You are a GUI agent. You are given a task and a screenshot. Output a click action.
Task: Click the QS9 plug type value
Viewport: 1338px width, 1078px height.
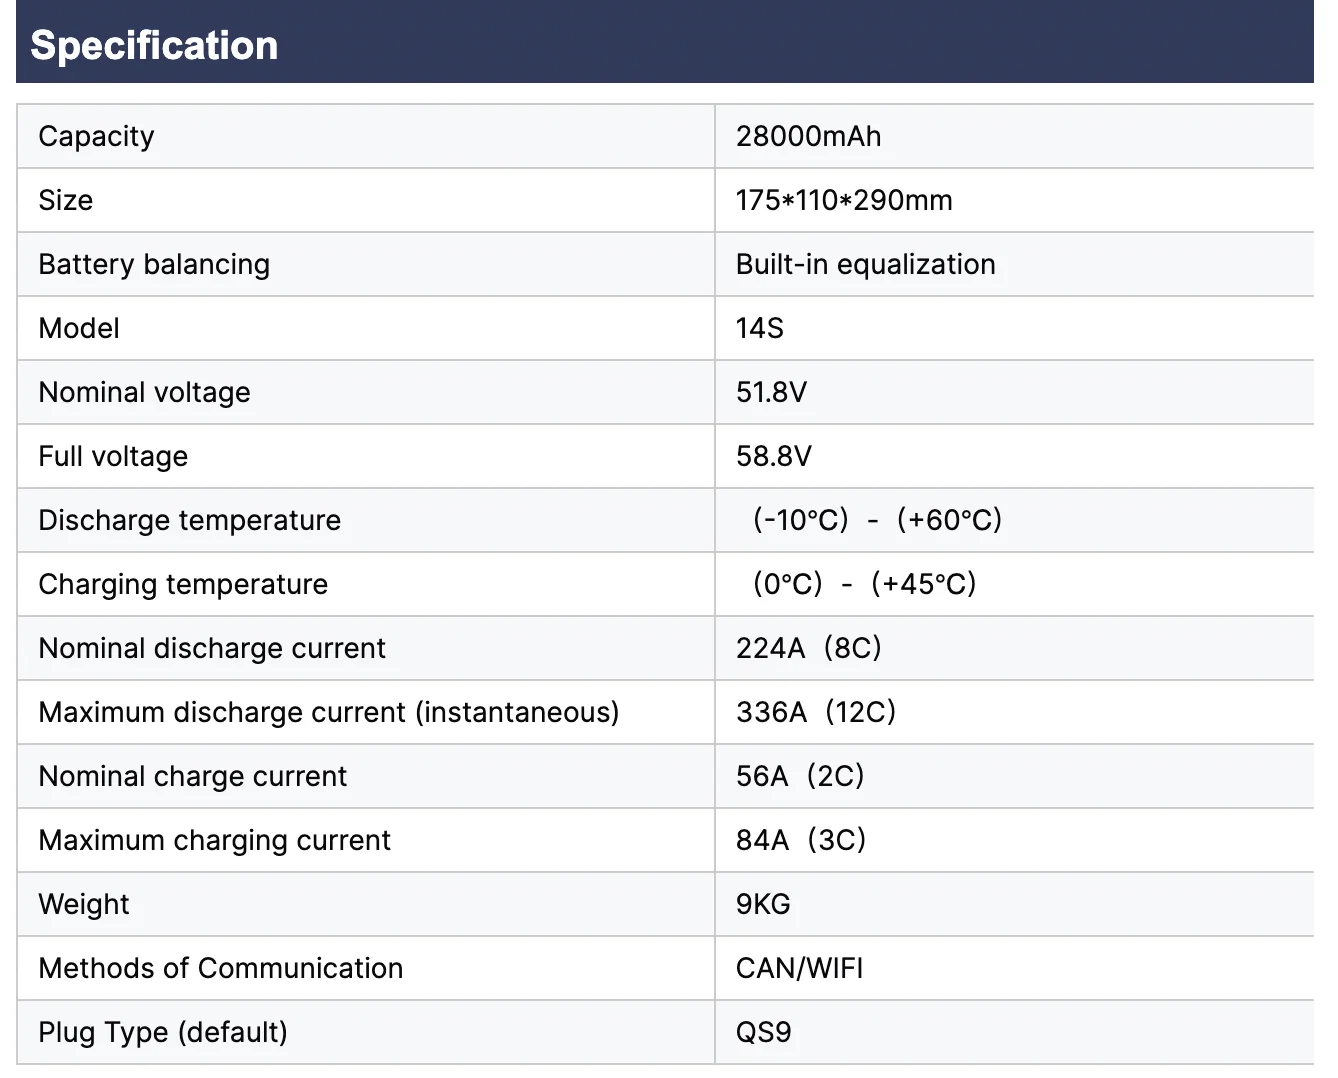click(x=763, y=1032)
